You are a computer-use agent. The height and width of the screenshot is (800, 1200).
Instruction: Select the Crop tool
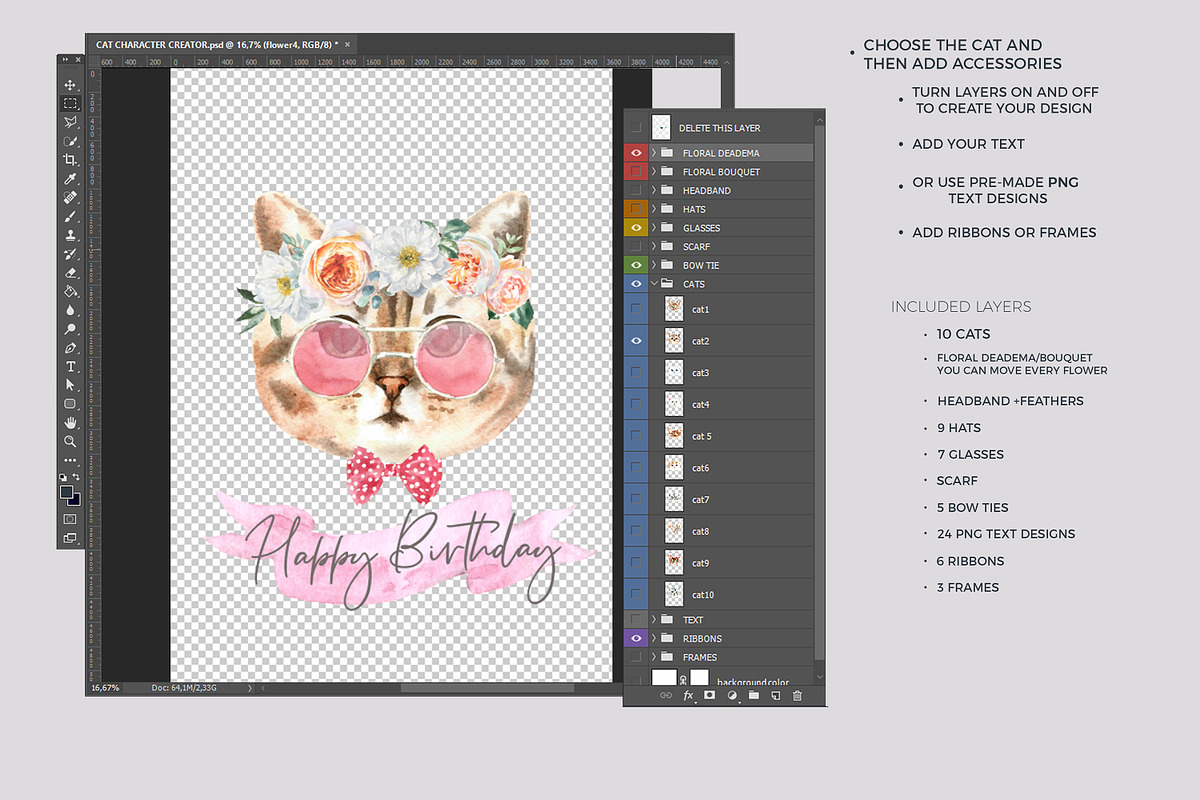pos(70,160)
